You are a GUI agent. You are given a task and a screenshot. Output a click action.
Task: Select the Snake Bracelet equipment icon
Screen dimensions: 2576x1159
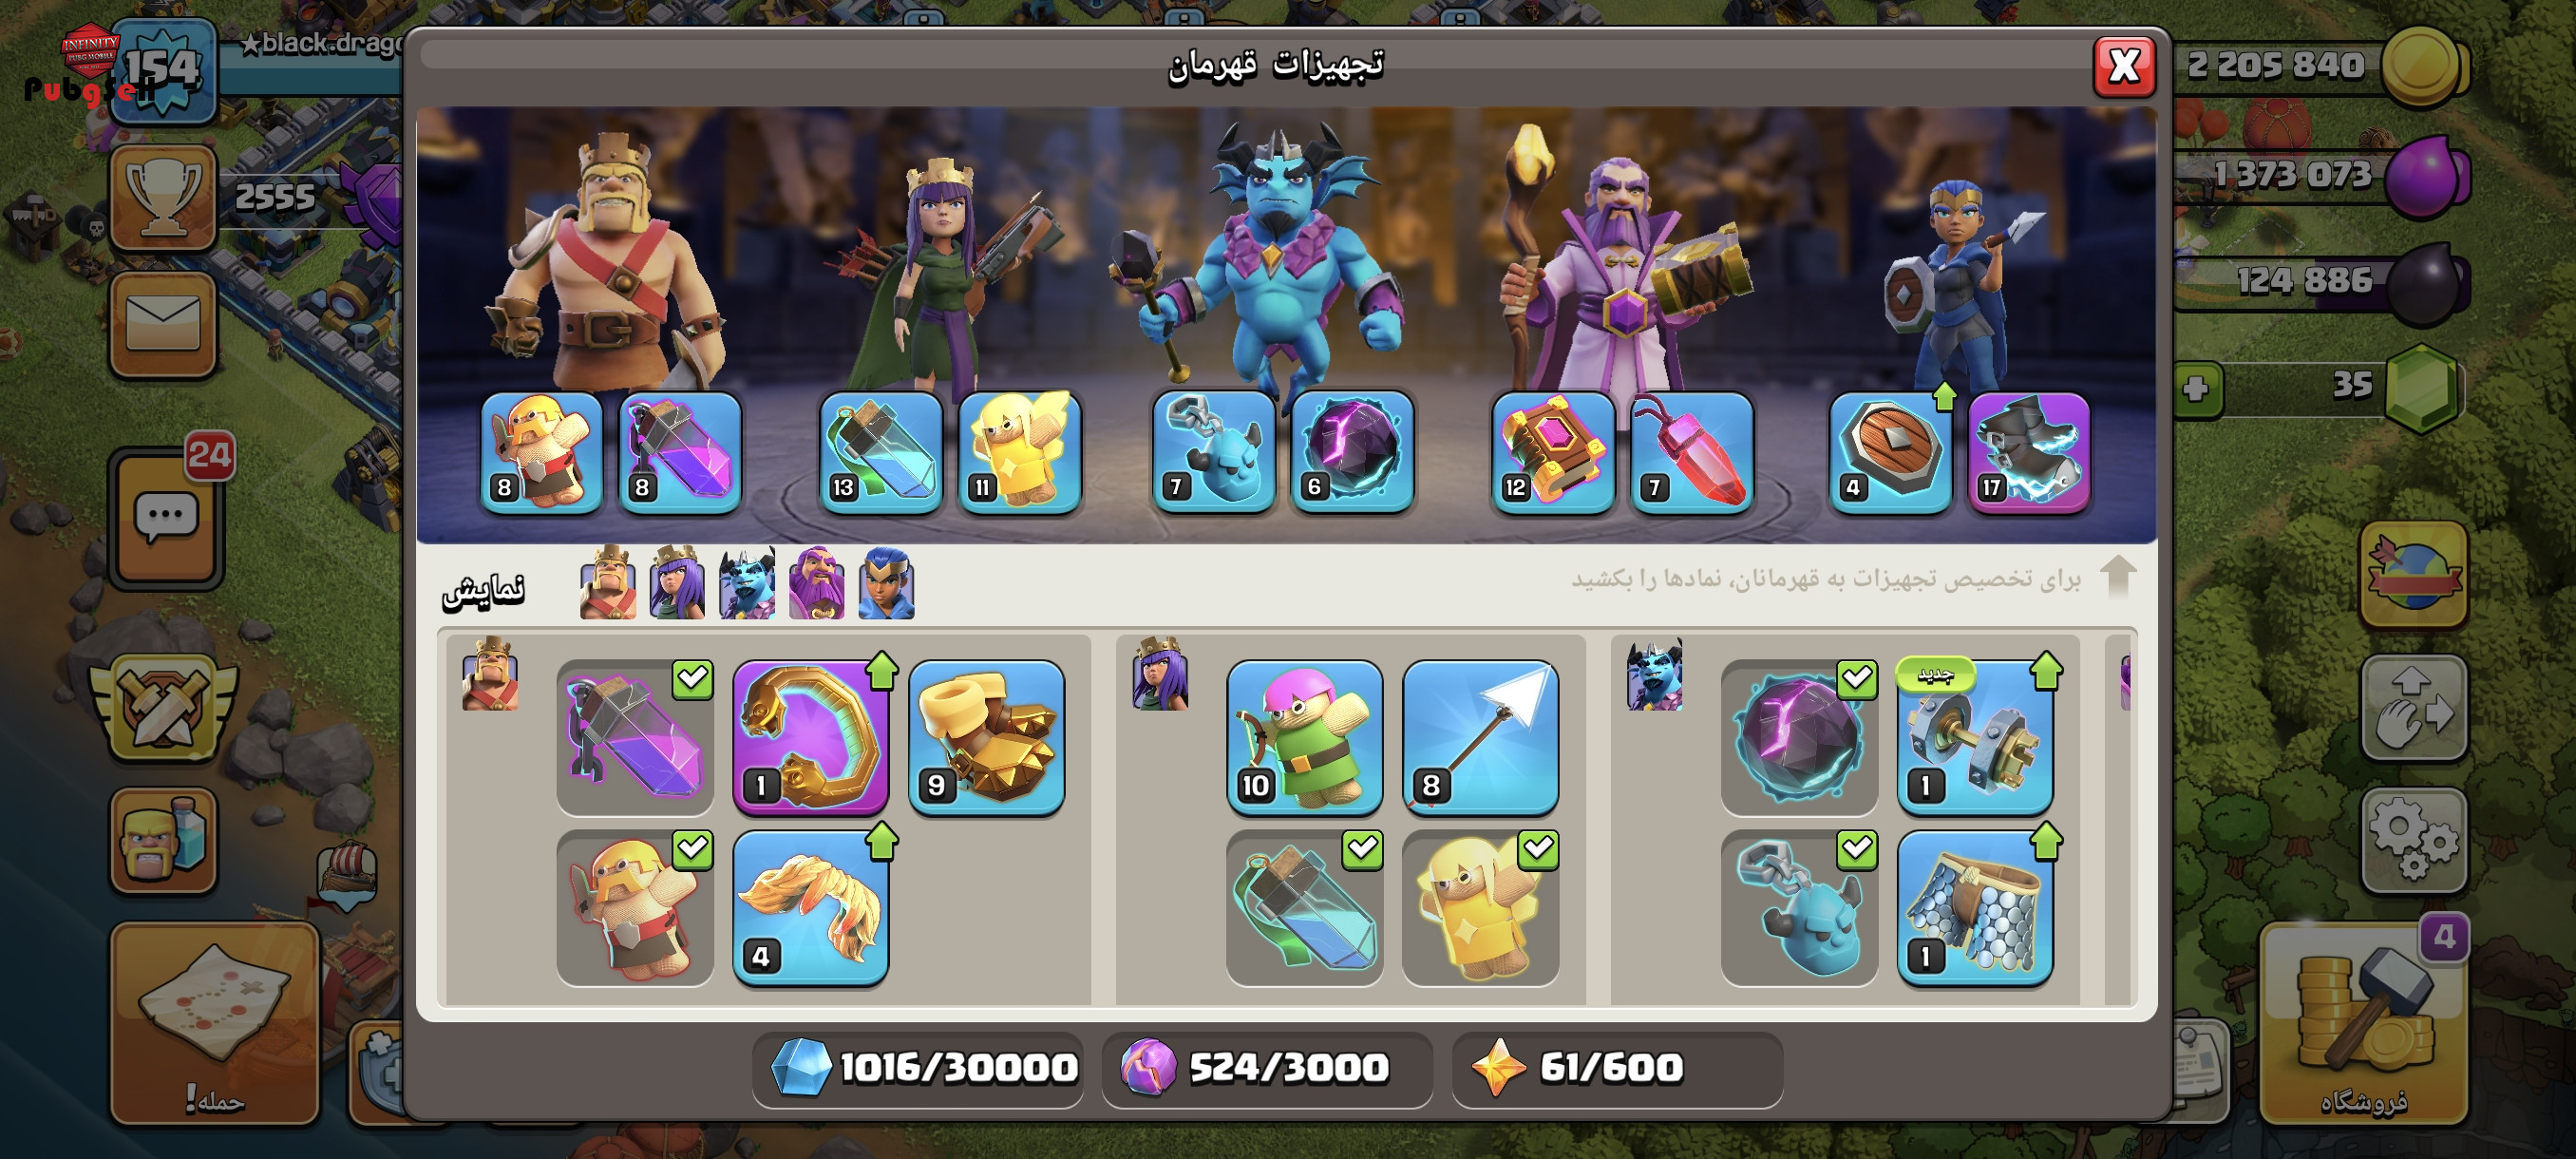click(x=811, y=737)
